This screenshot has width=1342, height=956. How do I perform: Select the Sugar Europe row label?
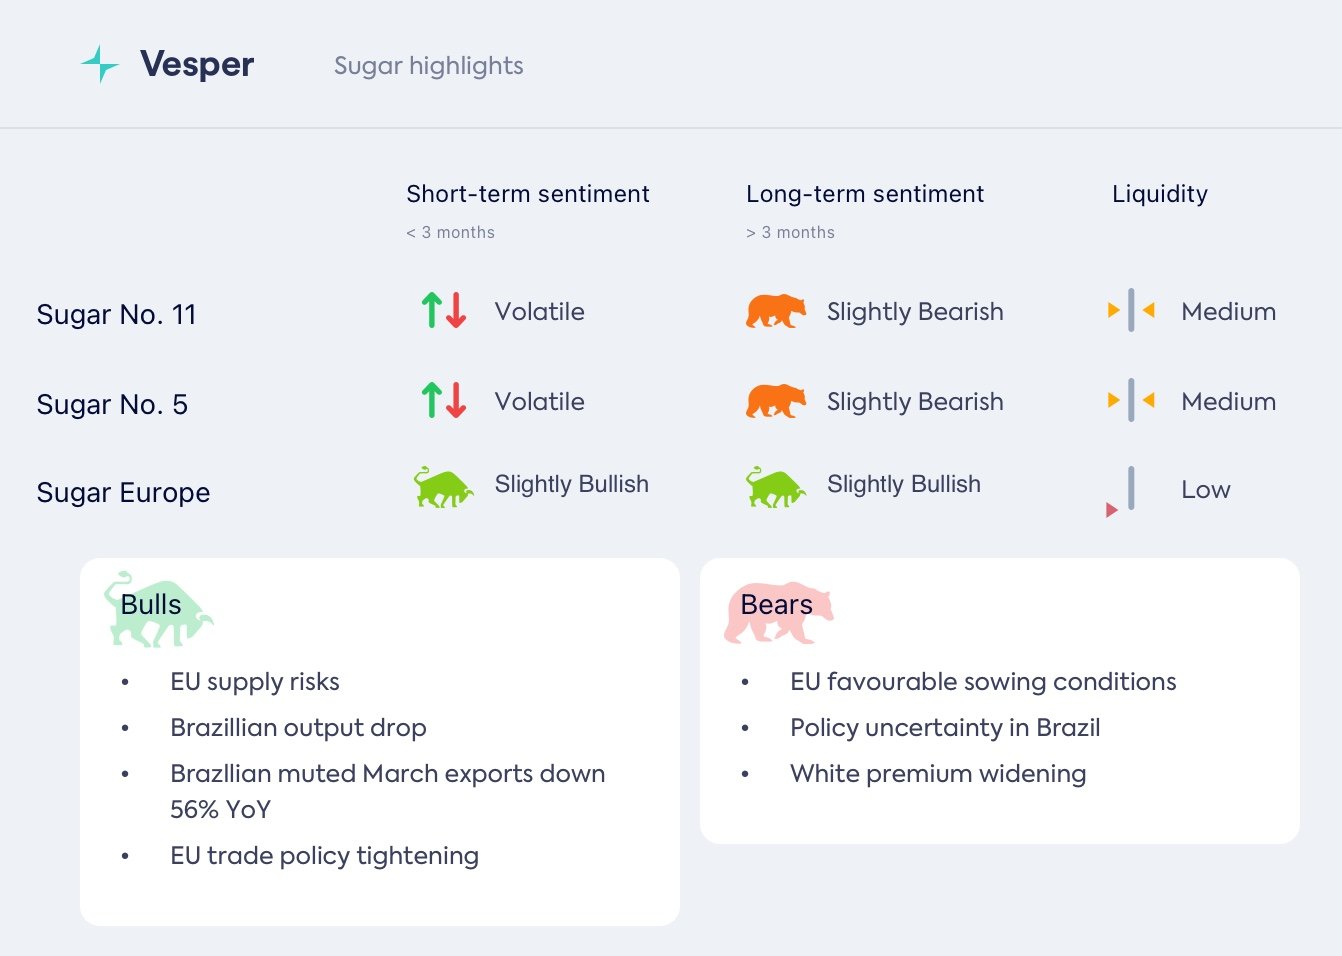pyautogui.click(x=123, y=493)
